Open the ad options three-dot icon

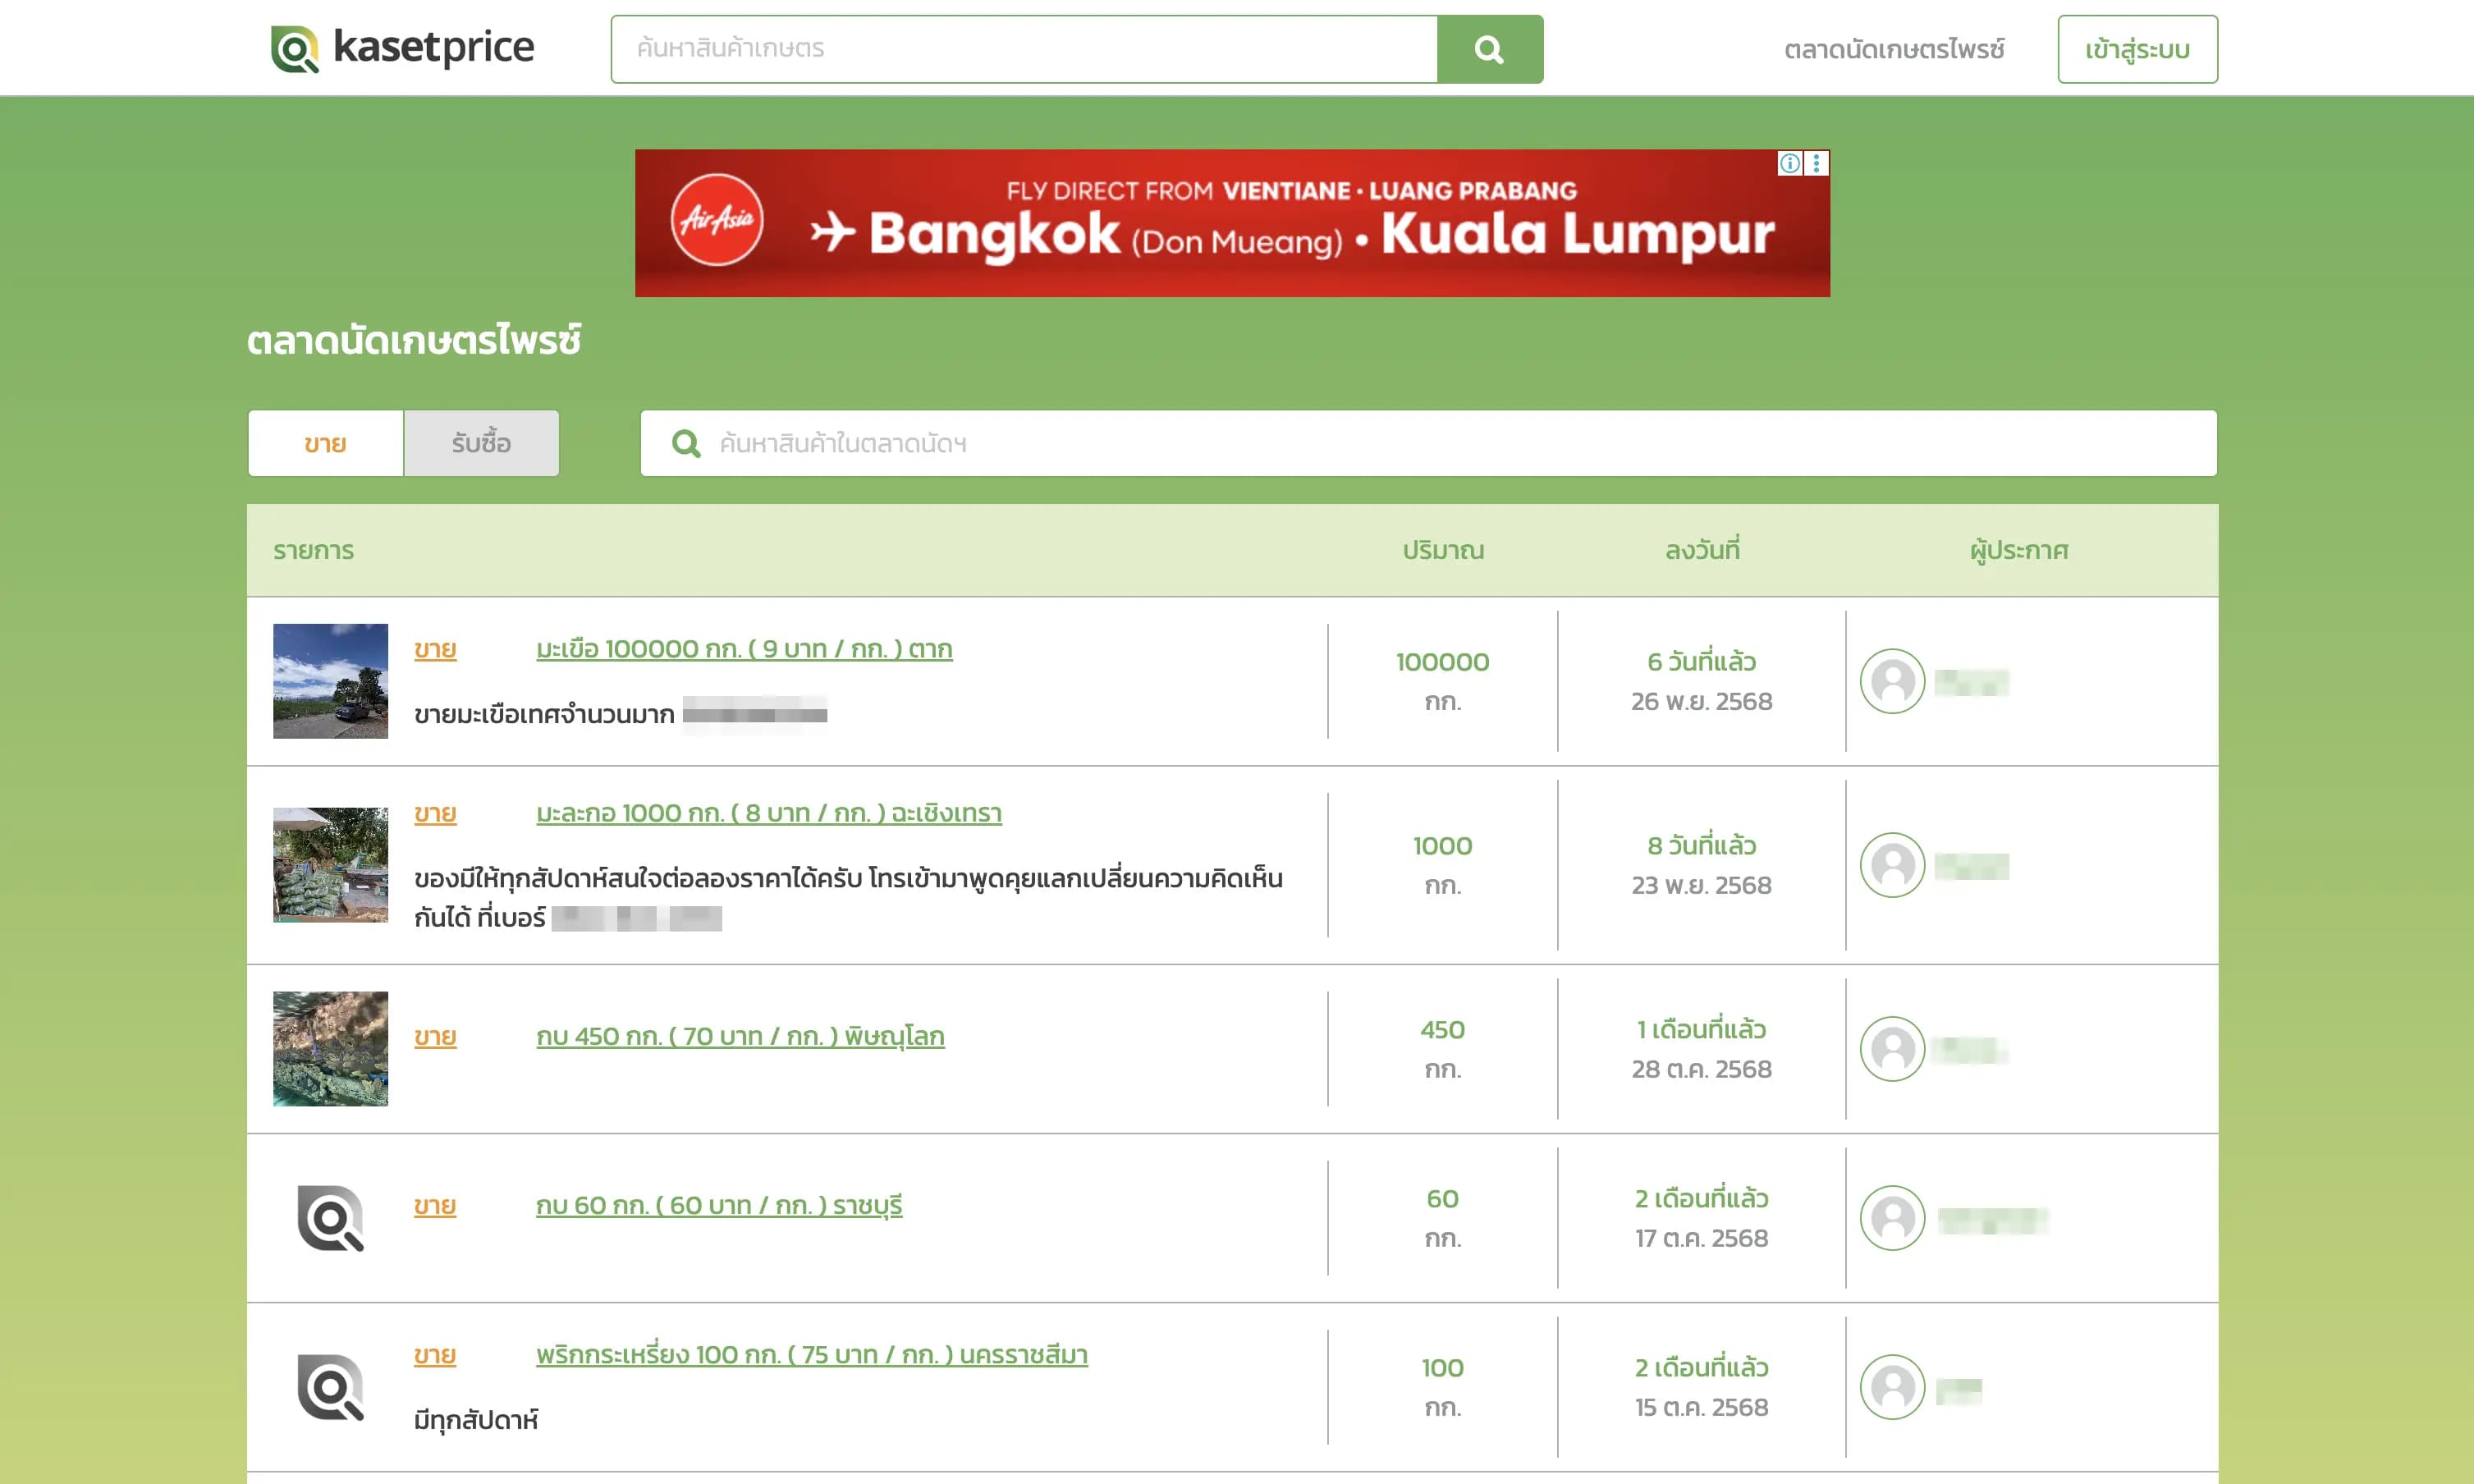point(1816,163)
